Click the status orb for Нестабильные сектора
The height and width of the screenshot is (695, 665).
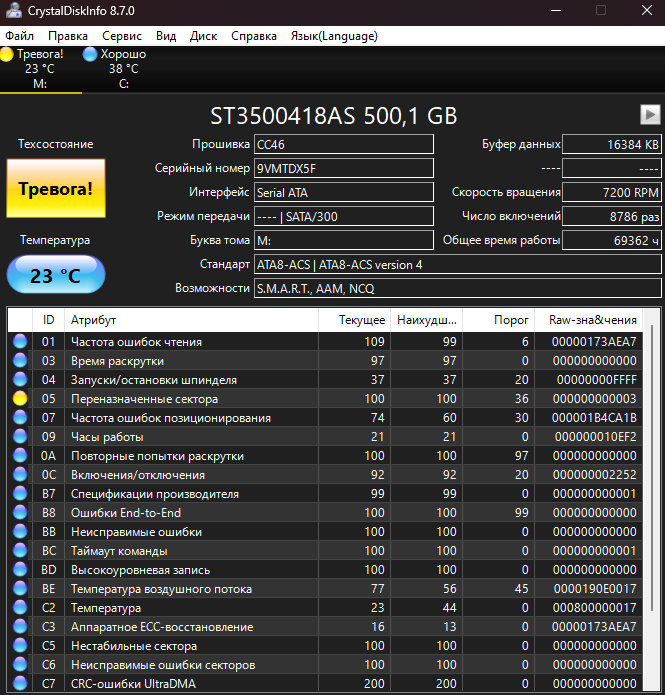[20, 645]
